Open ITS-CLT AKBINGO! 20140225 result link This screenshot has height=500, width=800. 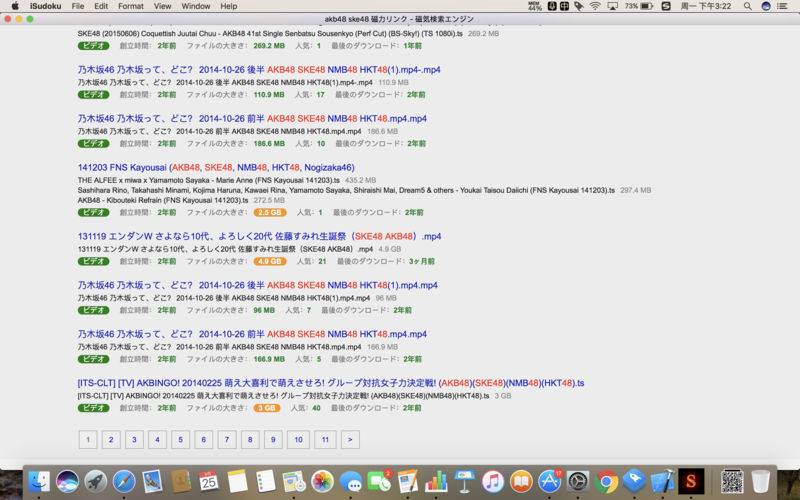(x=331, y=383)
